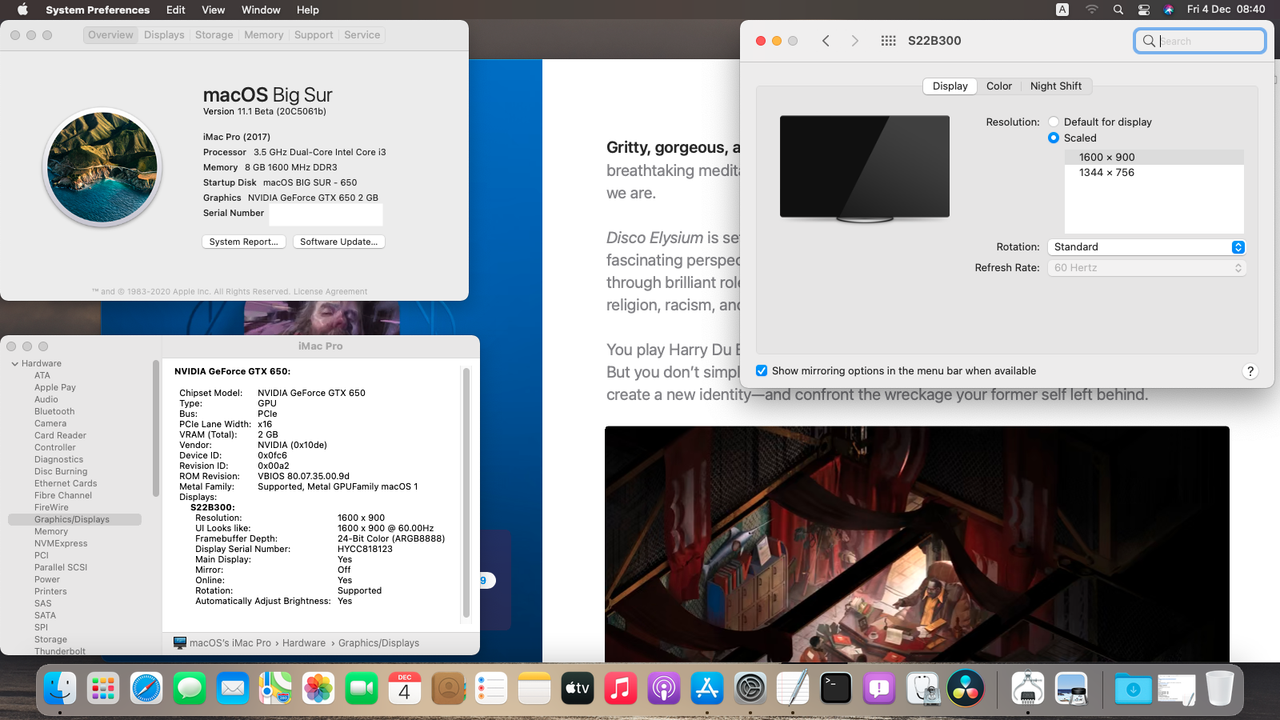Viewport: 1280px width, 720px height.
Task: Select 1344 × 756 resolution
Action: [1154, 173]
